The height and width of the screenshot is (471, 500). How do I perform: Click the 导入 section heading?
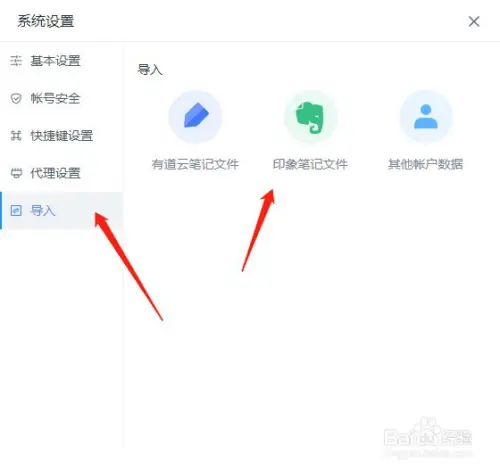[x=150, y=70]
